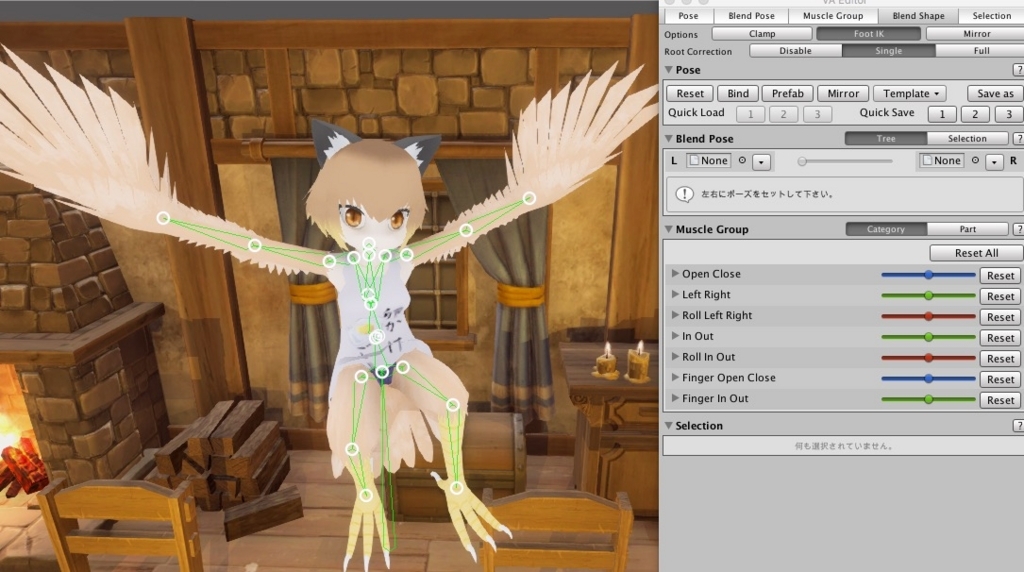Toggle the Mirror option in Options row
Image resolution: width=1024 pixels, height=572 pixels.
[x=976, y=33]
